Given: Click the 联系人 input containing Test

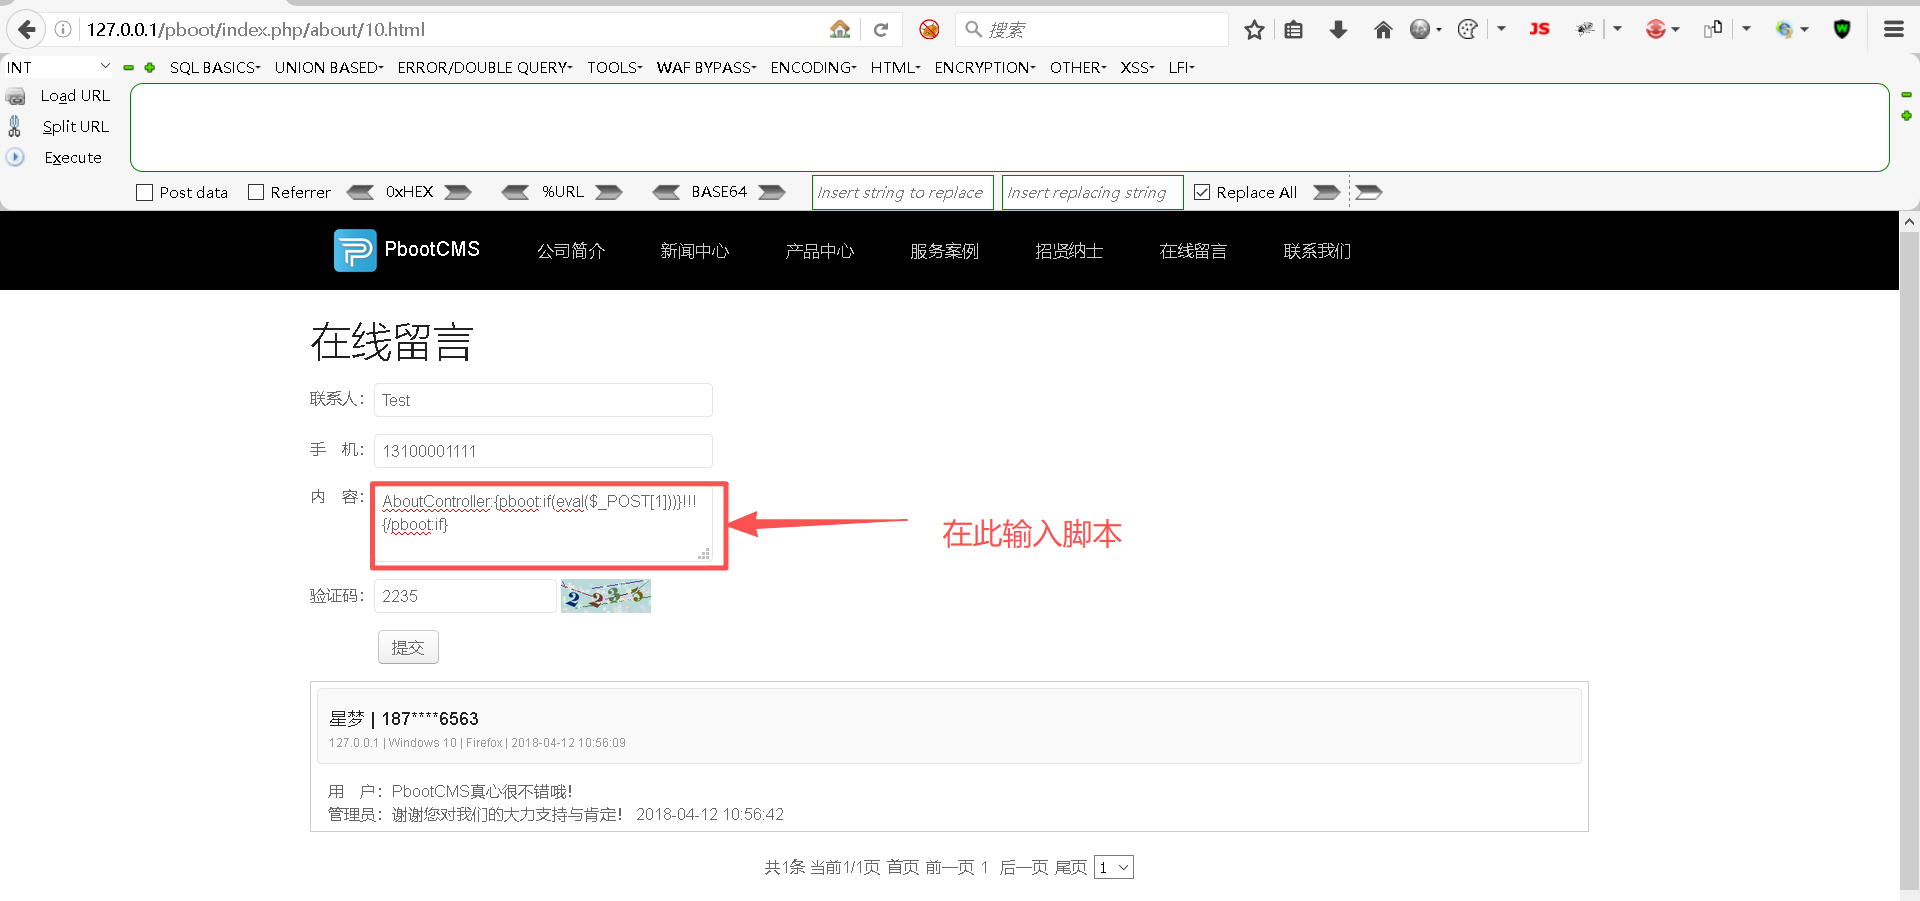Looking at the screenshot, I should click(543, 400).
